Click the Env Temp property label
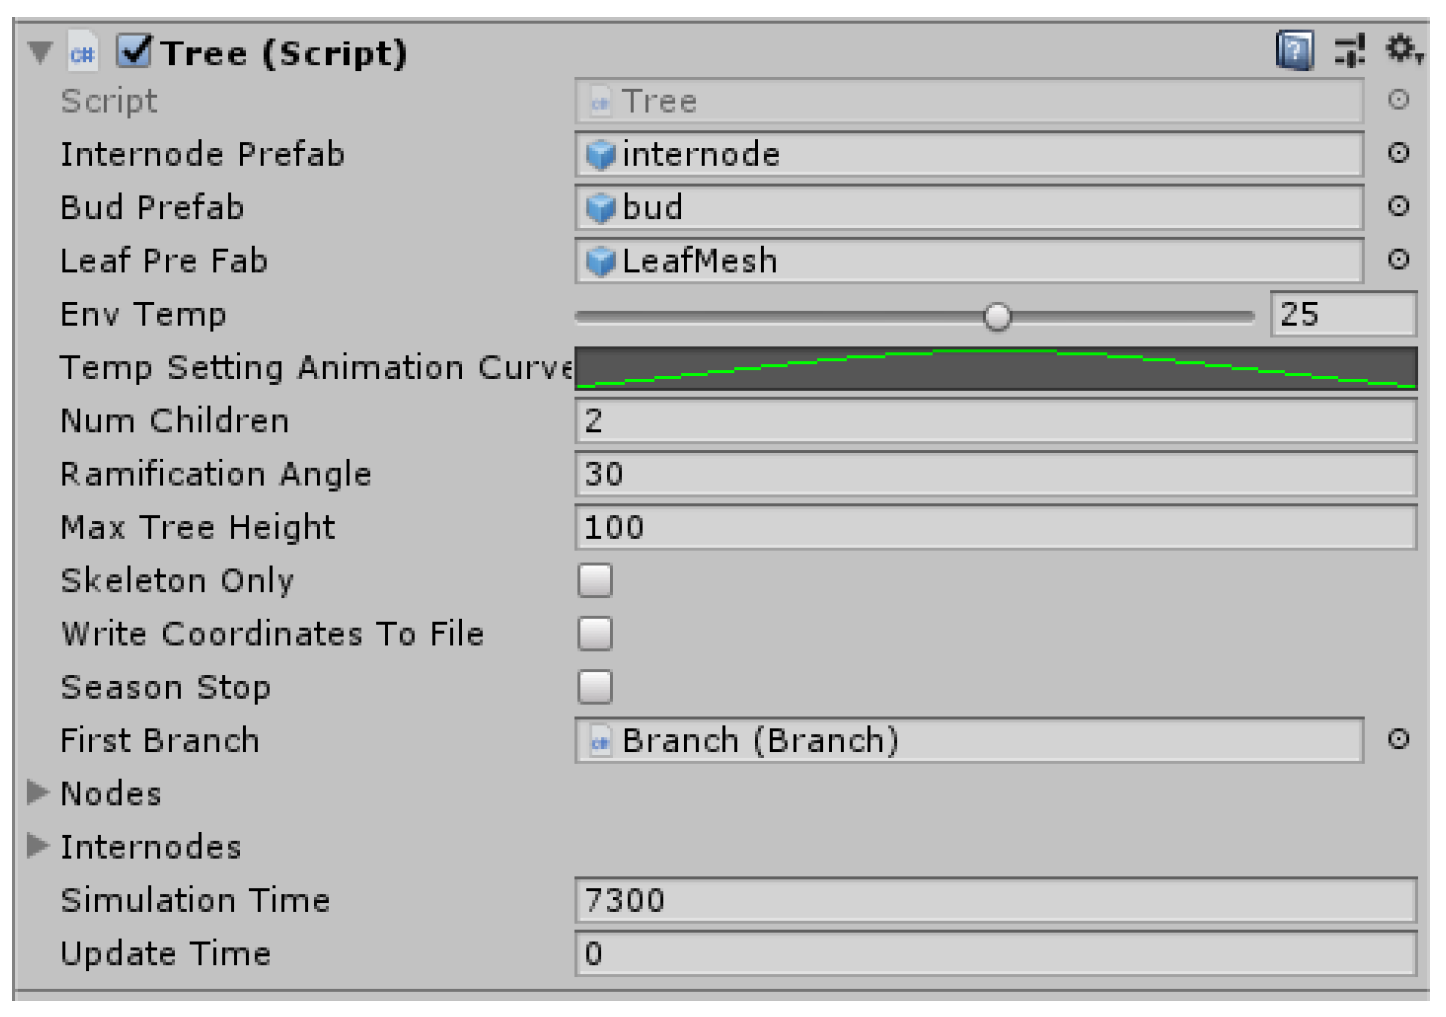 143,315
